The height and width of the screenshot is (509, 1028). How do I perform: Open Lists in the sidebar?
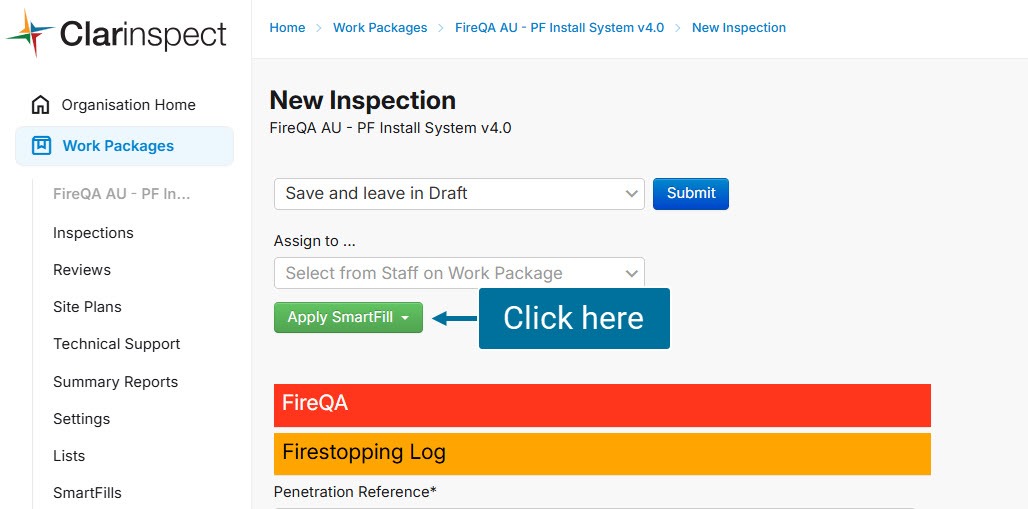click(x=69, y=456)
